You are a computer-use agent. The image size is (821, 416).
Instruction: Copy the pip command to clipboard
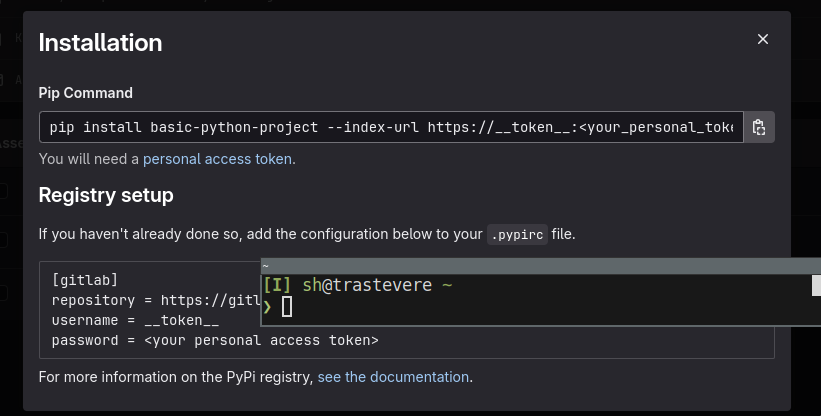759,127
